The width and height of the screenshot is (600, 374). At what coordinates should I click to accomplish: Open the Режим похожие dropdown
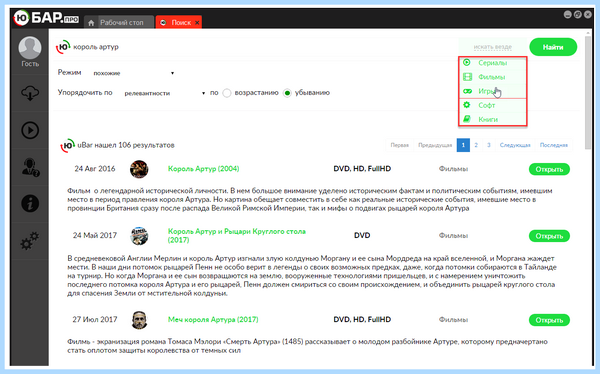click(133, 73)
